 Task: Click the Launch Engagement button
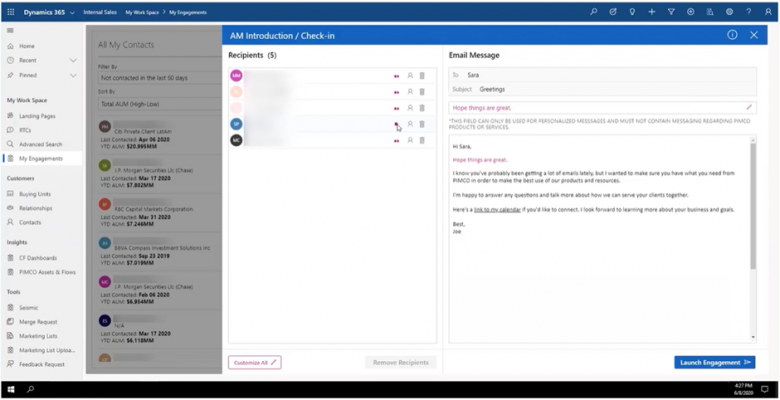pyautogui.click(x=714, y=362)
